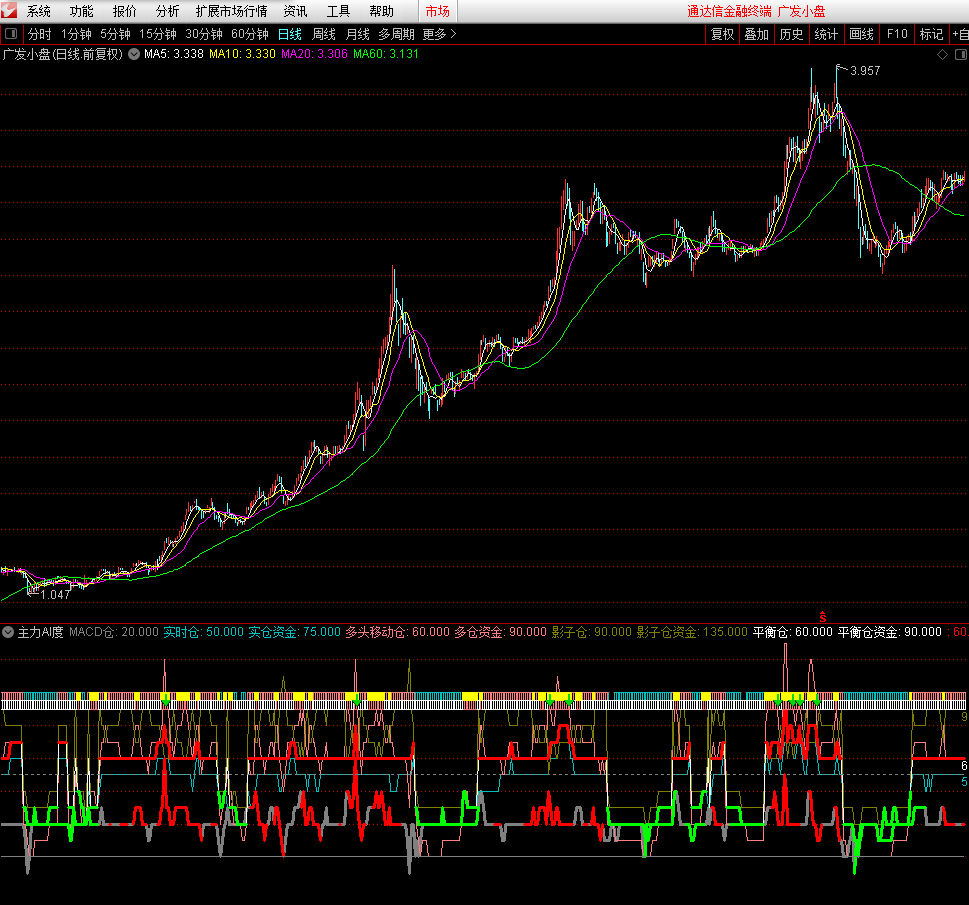Click the 主力AI度 indicator name

click(x=40, y=632)
